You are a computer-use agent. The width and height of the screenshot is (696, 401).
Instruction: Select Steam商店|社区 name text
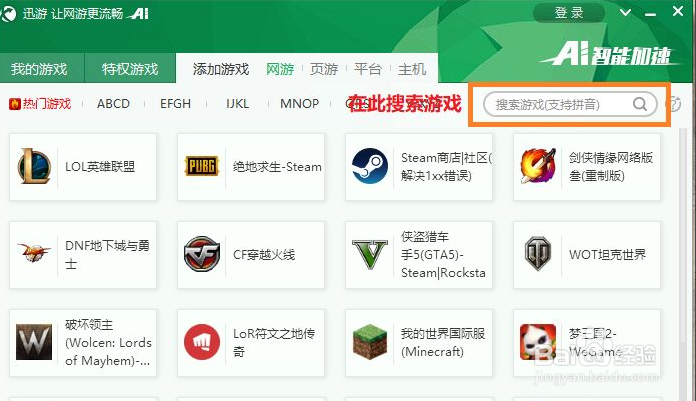(x=446, y=167)
